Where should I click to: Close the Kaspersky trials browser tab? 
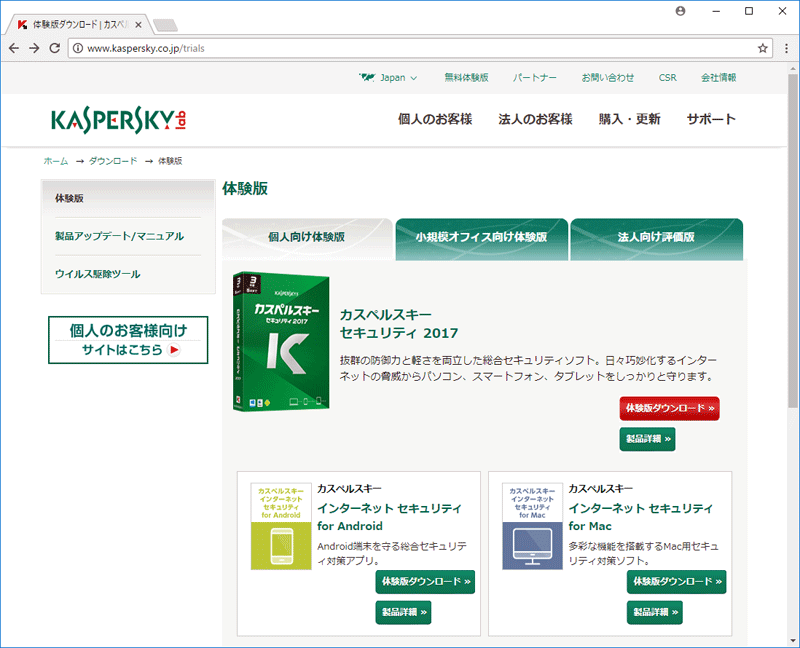pyautogui.click(x=138, y=24)
